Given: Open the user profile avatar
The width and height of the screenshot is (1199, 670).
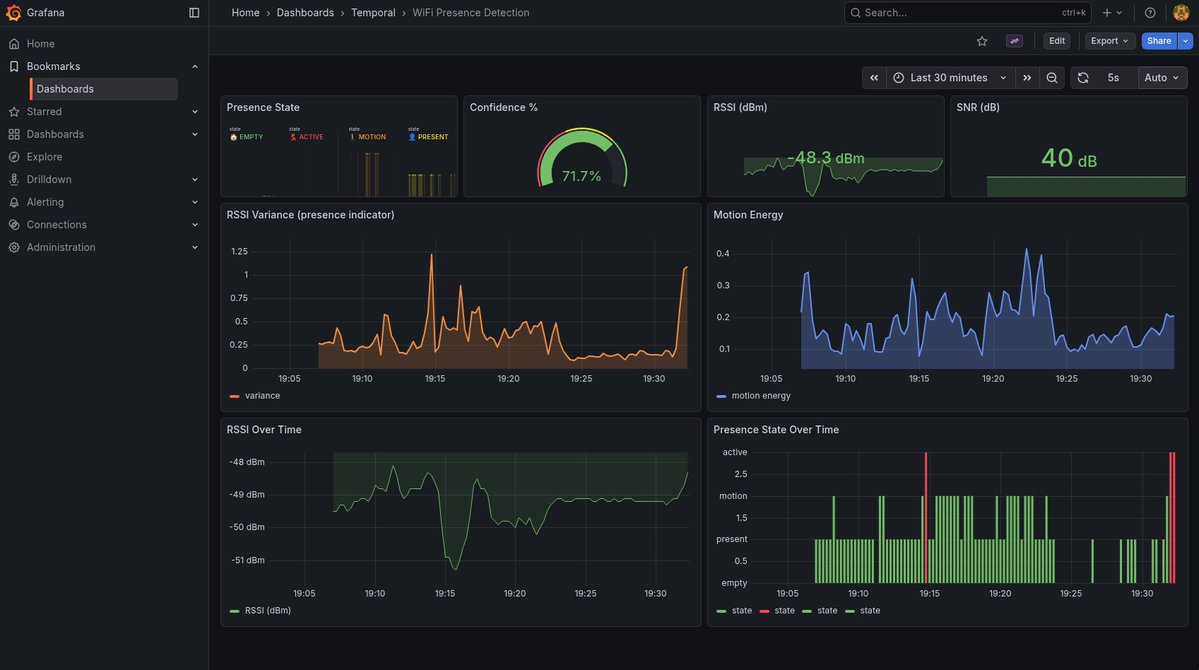Looking at the screenshot, I should pyautogui.click(x=1181, y=12).
